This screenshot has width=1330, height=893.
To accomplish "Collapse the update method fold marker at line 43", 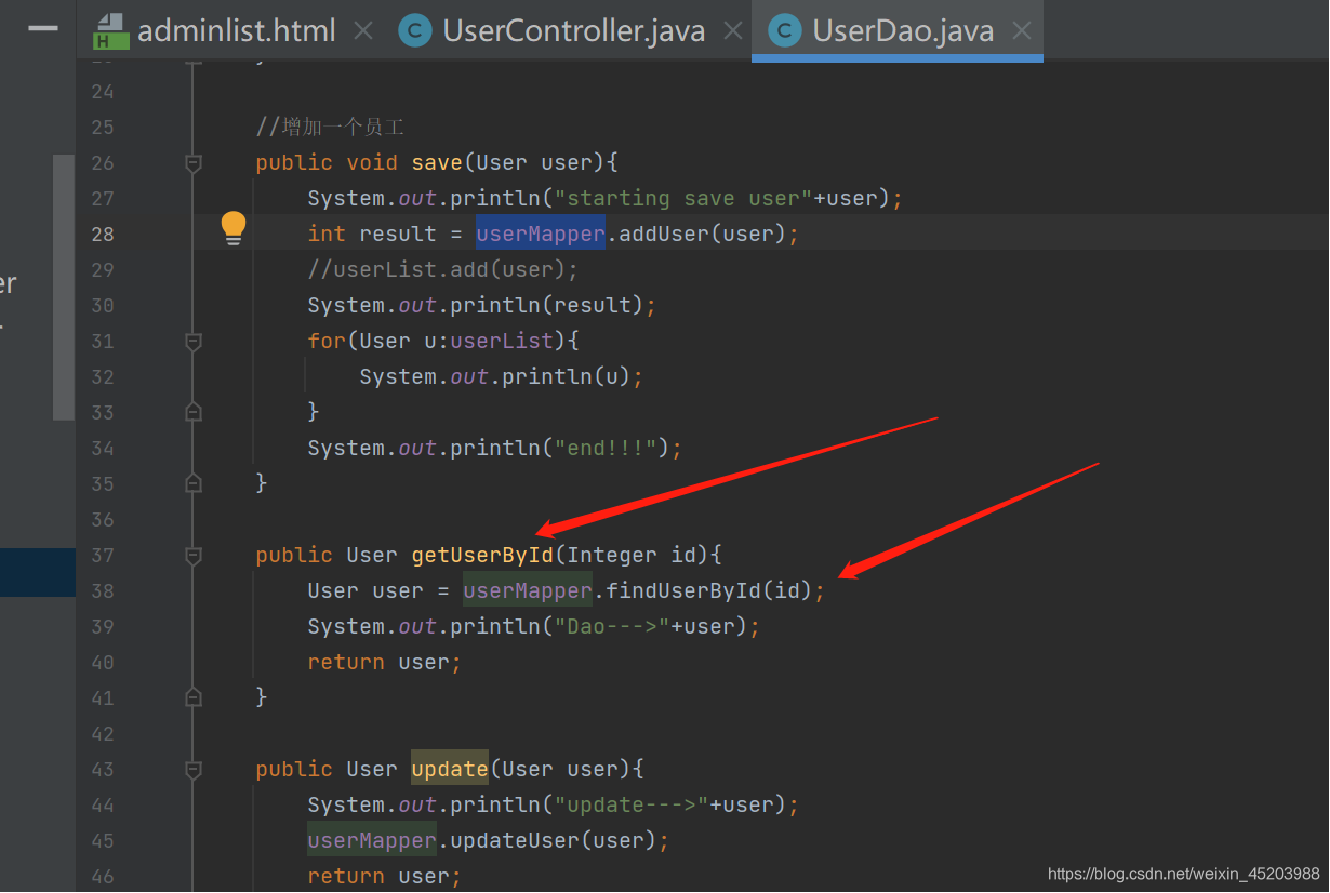I will coord(194,769).
